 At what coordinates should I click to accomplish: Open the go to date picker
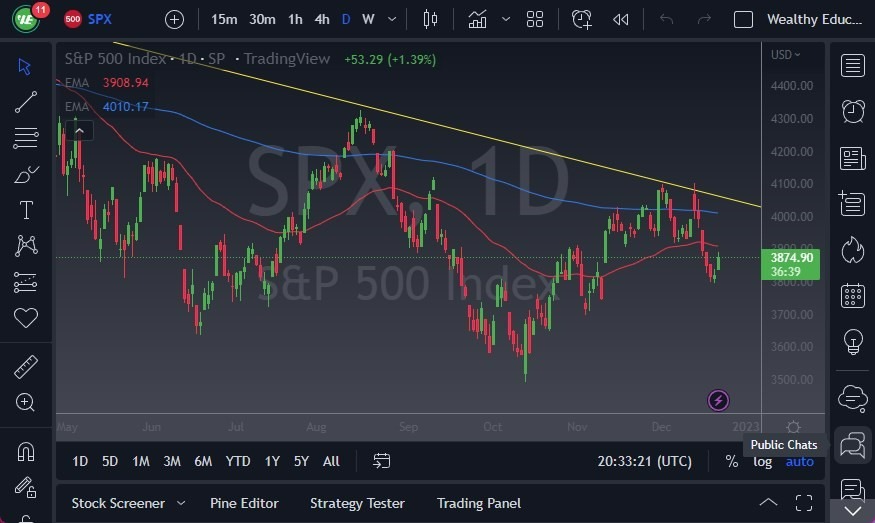(x=382, y=461)
